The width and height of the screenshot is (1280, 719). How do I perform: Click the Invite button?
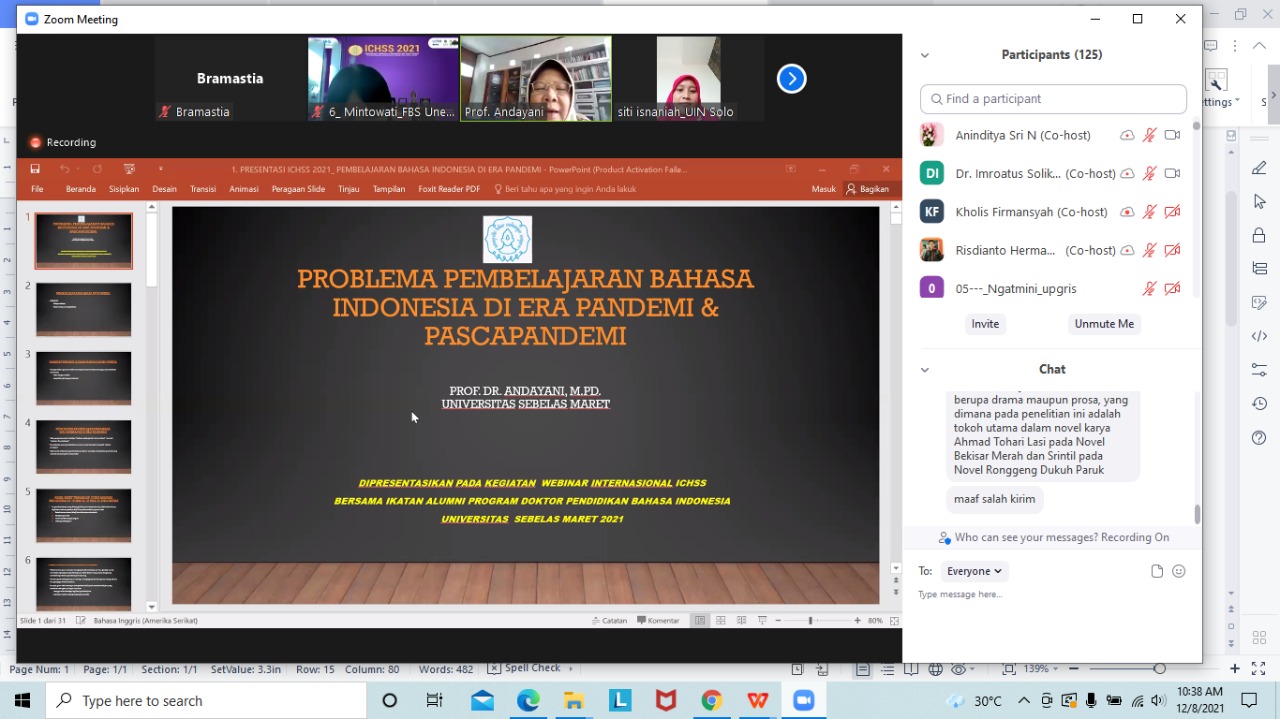[985, 324]
